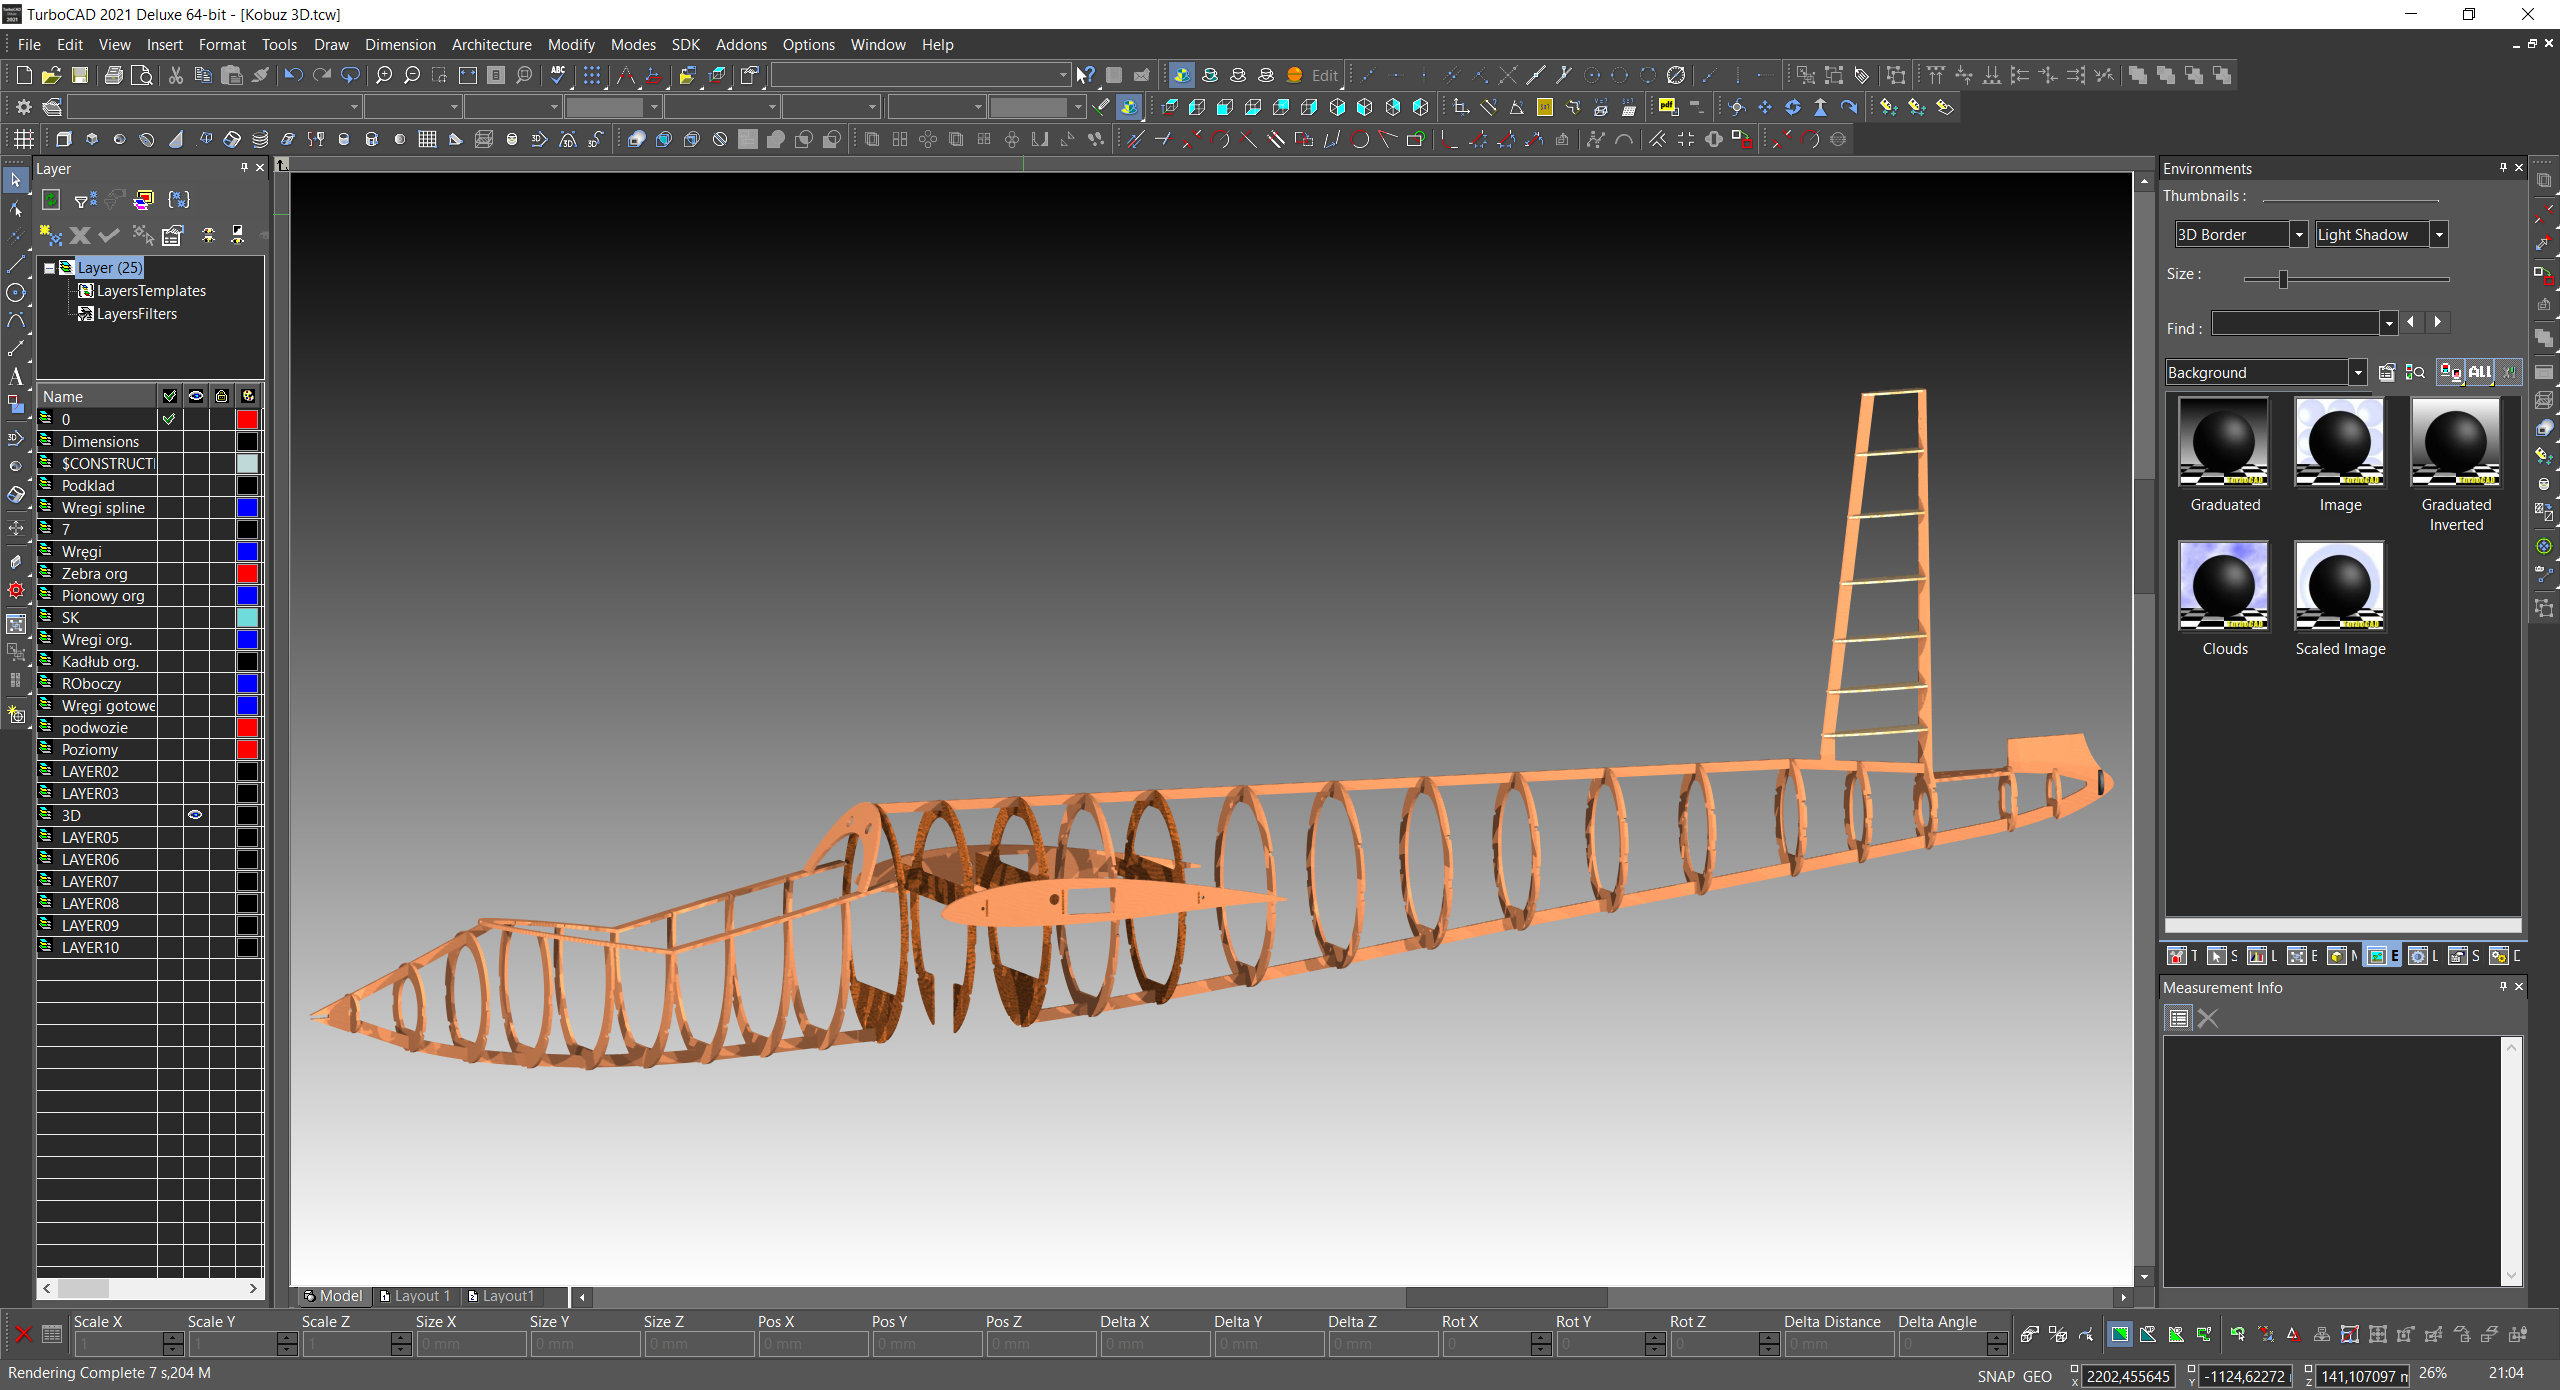The image size is (2560, 1390).
Task: Switch to the Layout 1 tab
Action: pos(416,1296)
